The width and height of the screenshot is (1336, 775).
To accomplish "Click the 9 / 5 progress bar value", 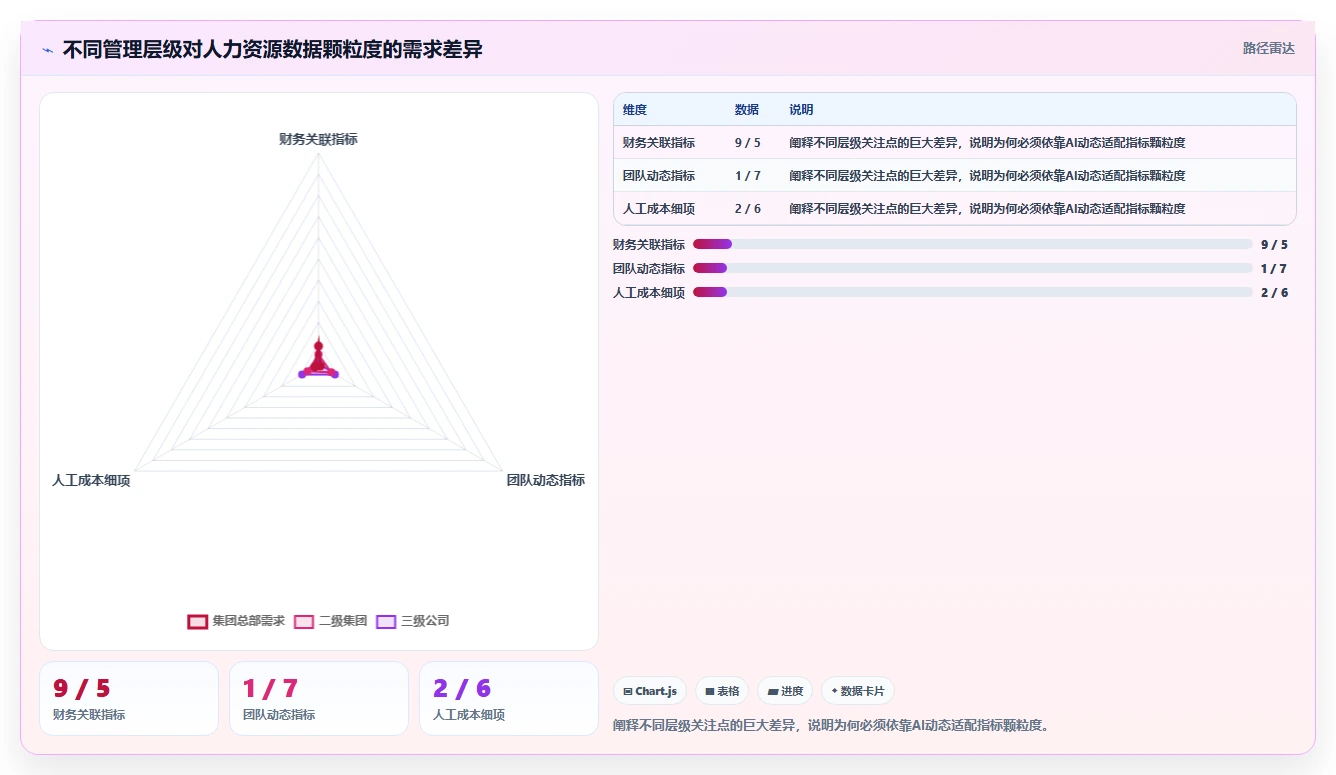I will coord(1274,244).
